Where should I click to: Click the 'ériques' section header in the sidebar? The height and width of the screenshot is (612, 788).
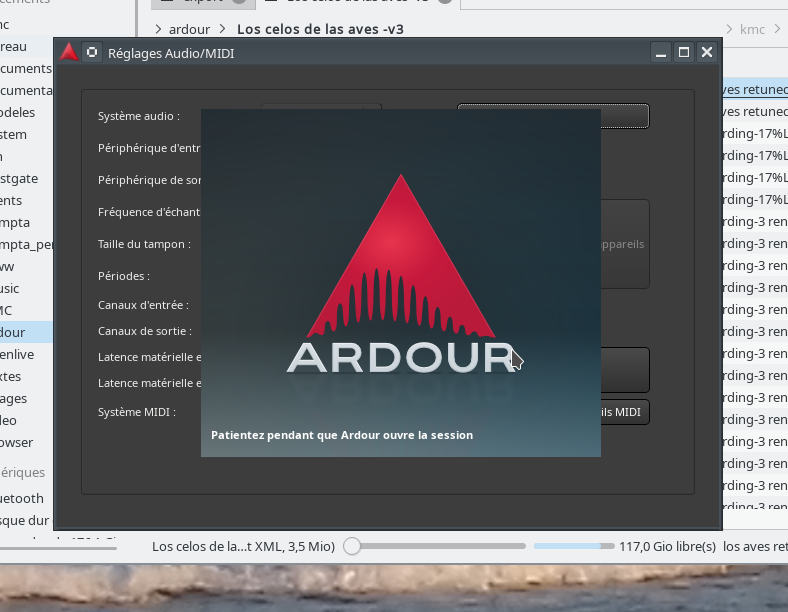[x=23, y=473]
